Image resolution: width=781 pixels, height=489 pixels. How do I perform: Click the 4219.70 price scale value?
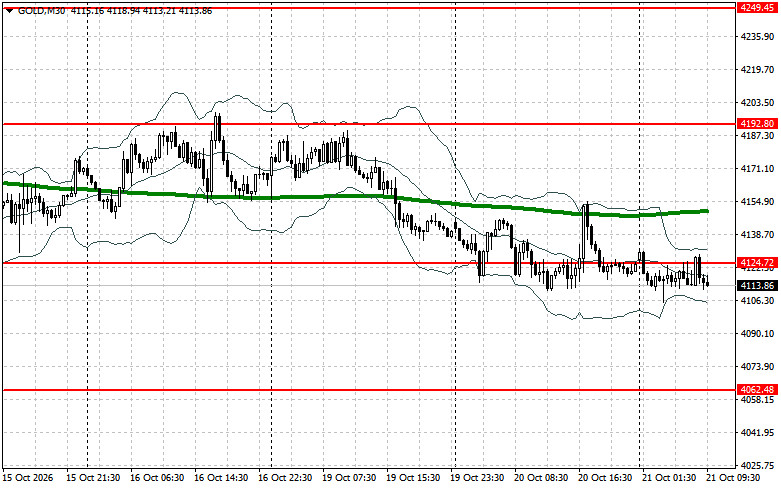click(757, 70)
